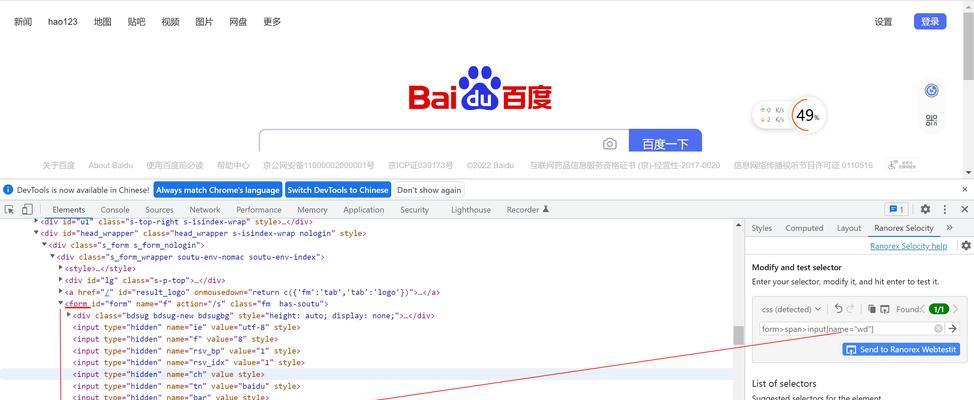Click the Baidu logo

point(480,89)
